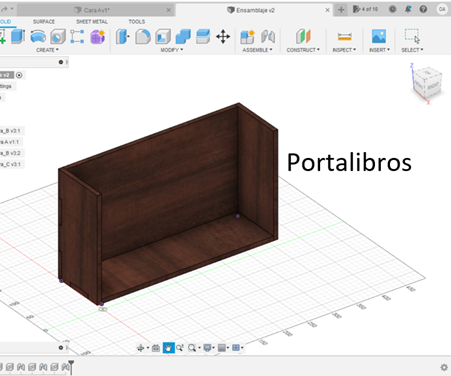Open the redo history dropdown arrow
451x376 pixels.
point(12,9)
